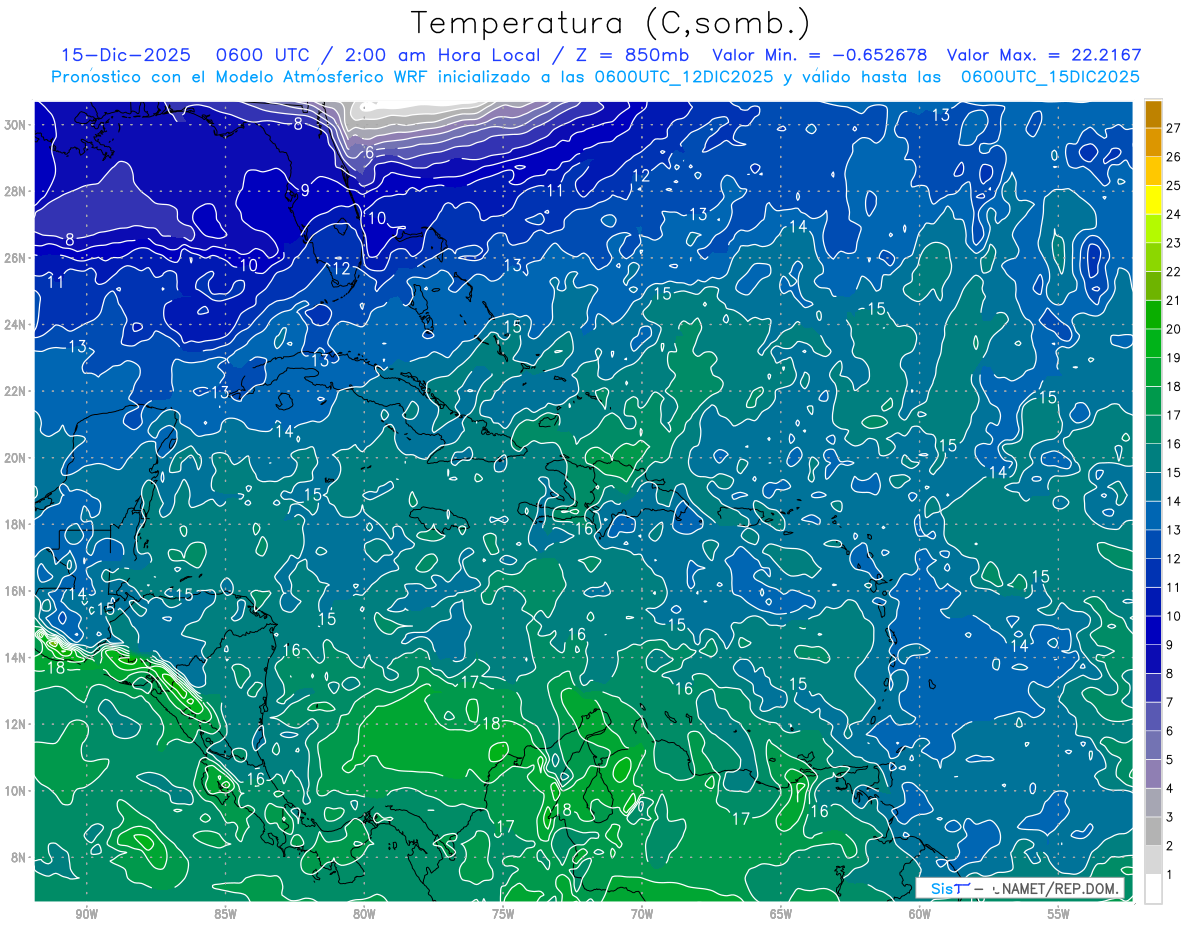This screenshot has height=927, width=1200.
Task: Click the '24N' latitude axis label
Action: [x=17, y=325]
